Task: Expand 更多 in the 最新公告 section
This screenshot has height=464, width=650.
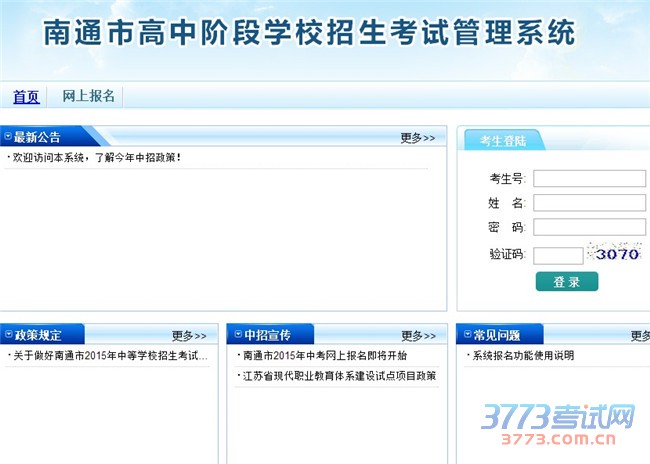Action: (417, 138)
